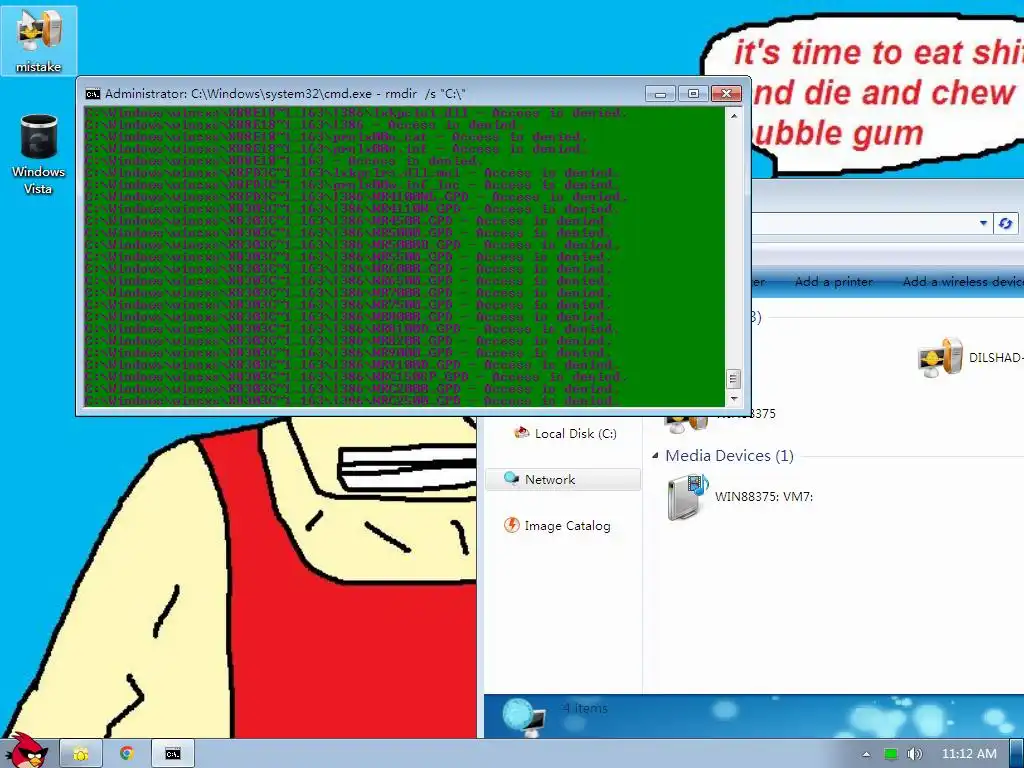Minimize the cmd.exe window
Screen dimensions: 1024x768
coord(660,94)
